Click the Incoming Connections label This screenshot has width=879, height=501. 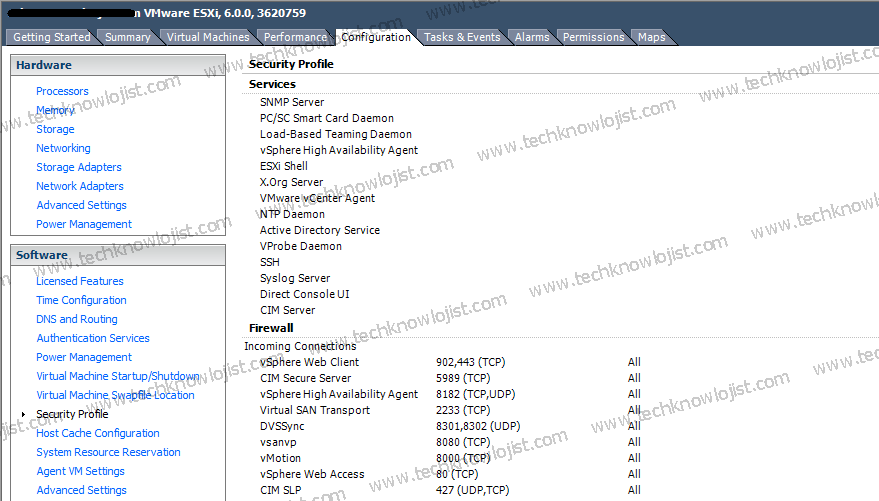(300, 346)
